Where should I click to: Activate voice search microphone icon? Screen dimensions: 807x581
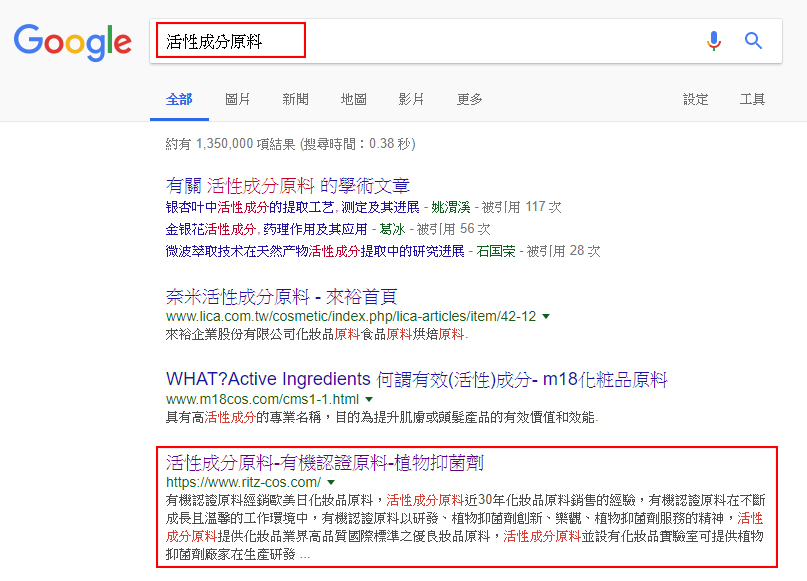tap(713, 41)
